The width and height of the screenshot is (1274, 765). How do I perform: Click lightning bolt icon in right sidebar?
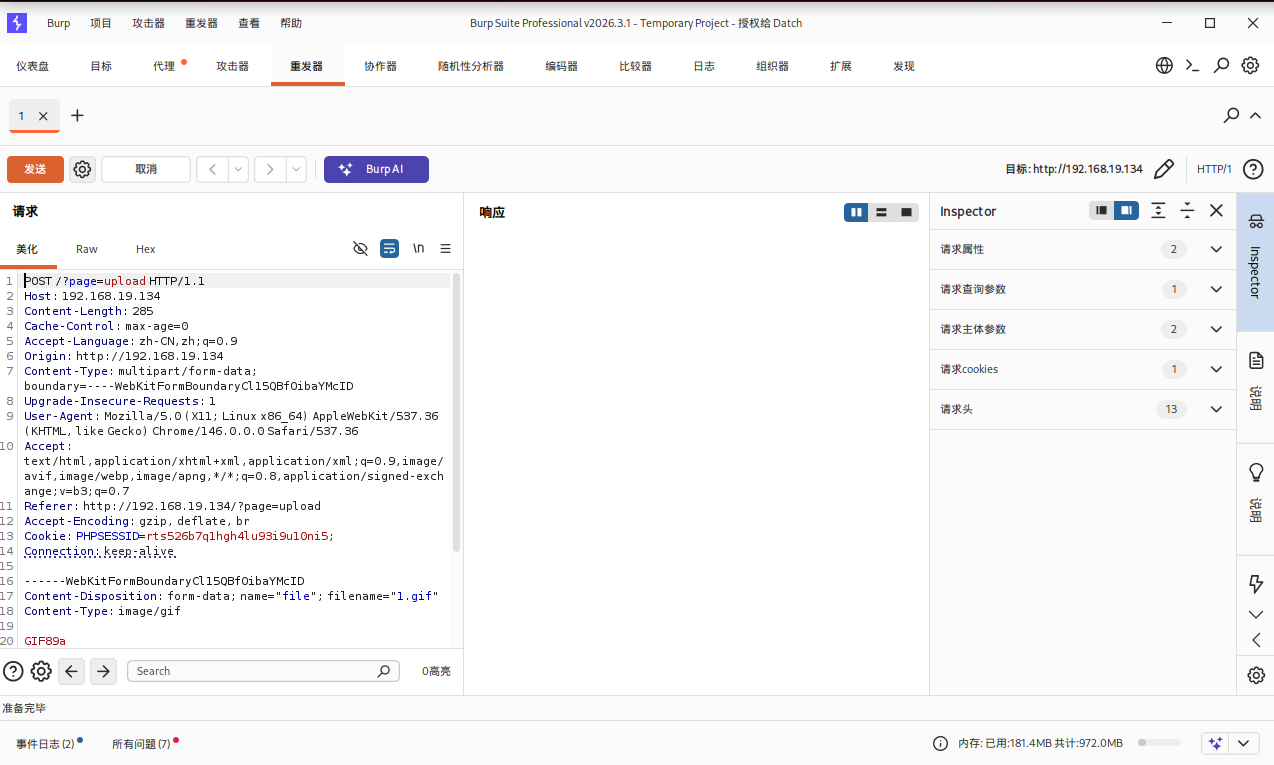click(x=1256, y=583)
